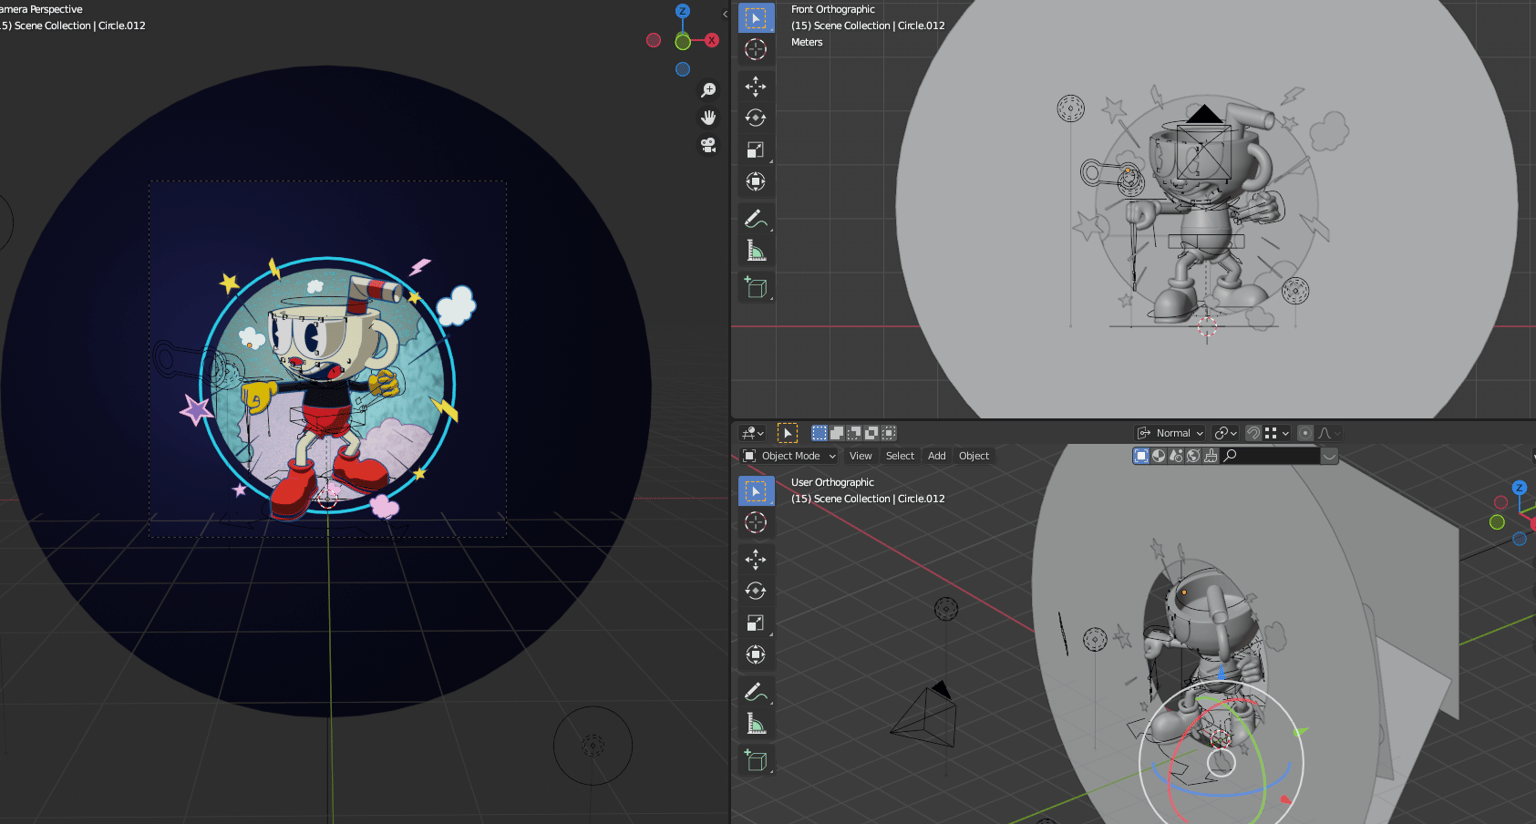
Task: Click the Zoom magnifier icon in camera viewport
Action: click(709, 90)
